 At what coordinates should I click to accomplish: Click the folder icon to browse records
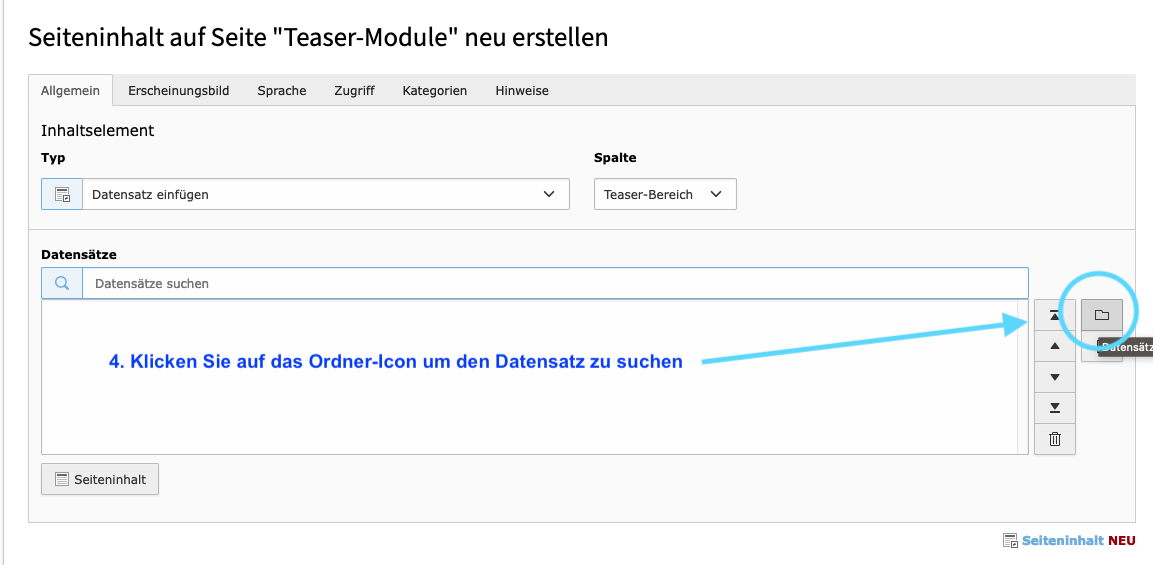[x=1101, y=315]
